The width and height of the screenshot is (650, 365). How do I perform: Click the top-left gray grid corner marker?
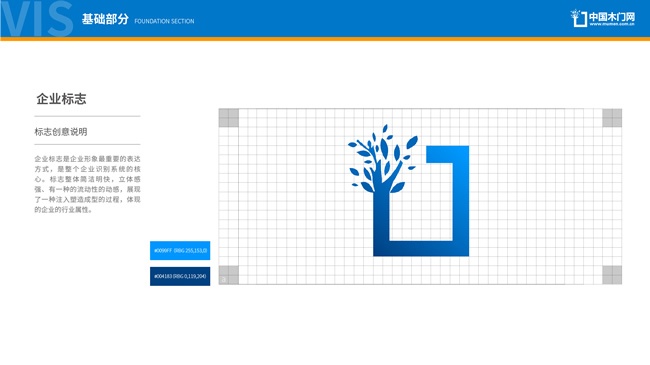pos(228,118)
